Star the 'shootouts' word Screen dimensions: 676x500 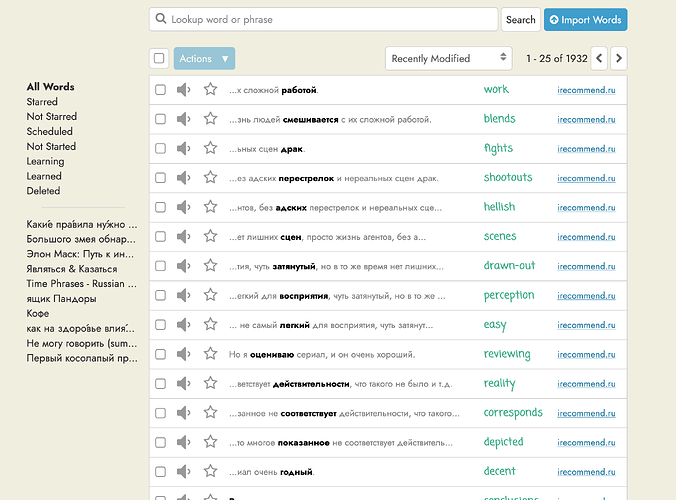point(210,177)
